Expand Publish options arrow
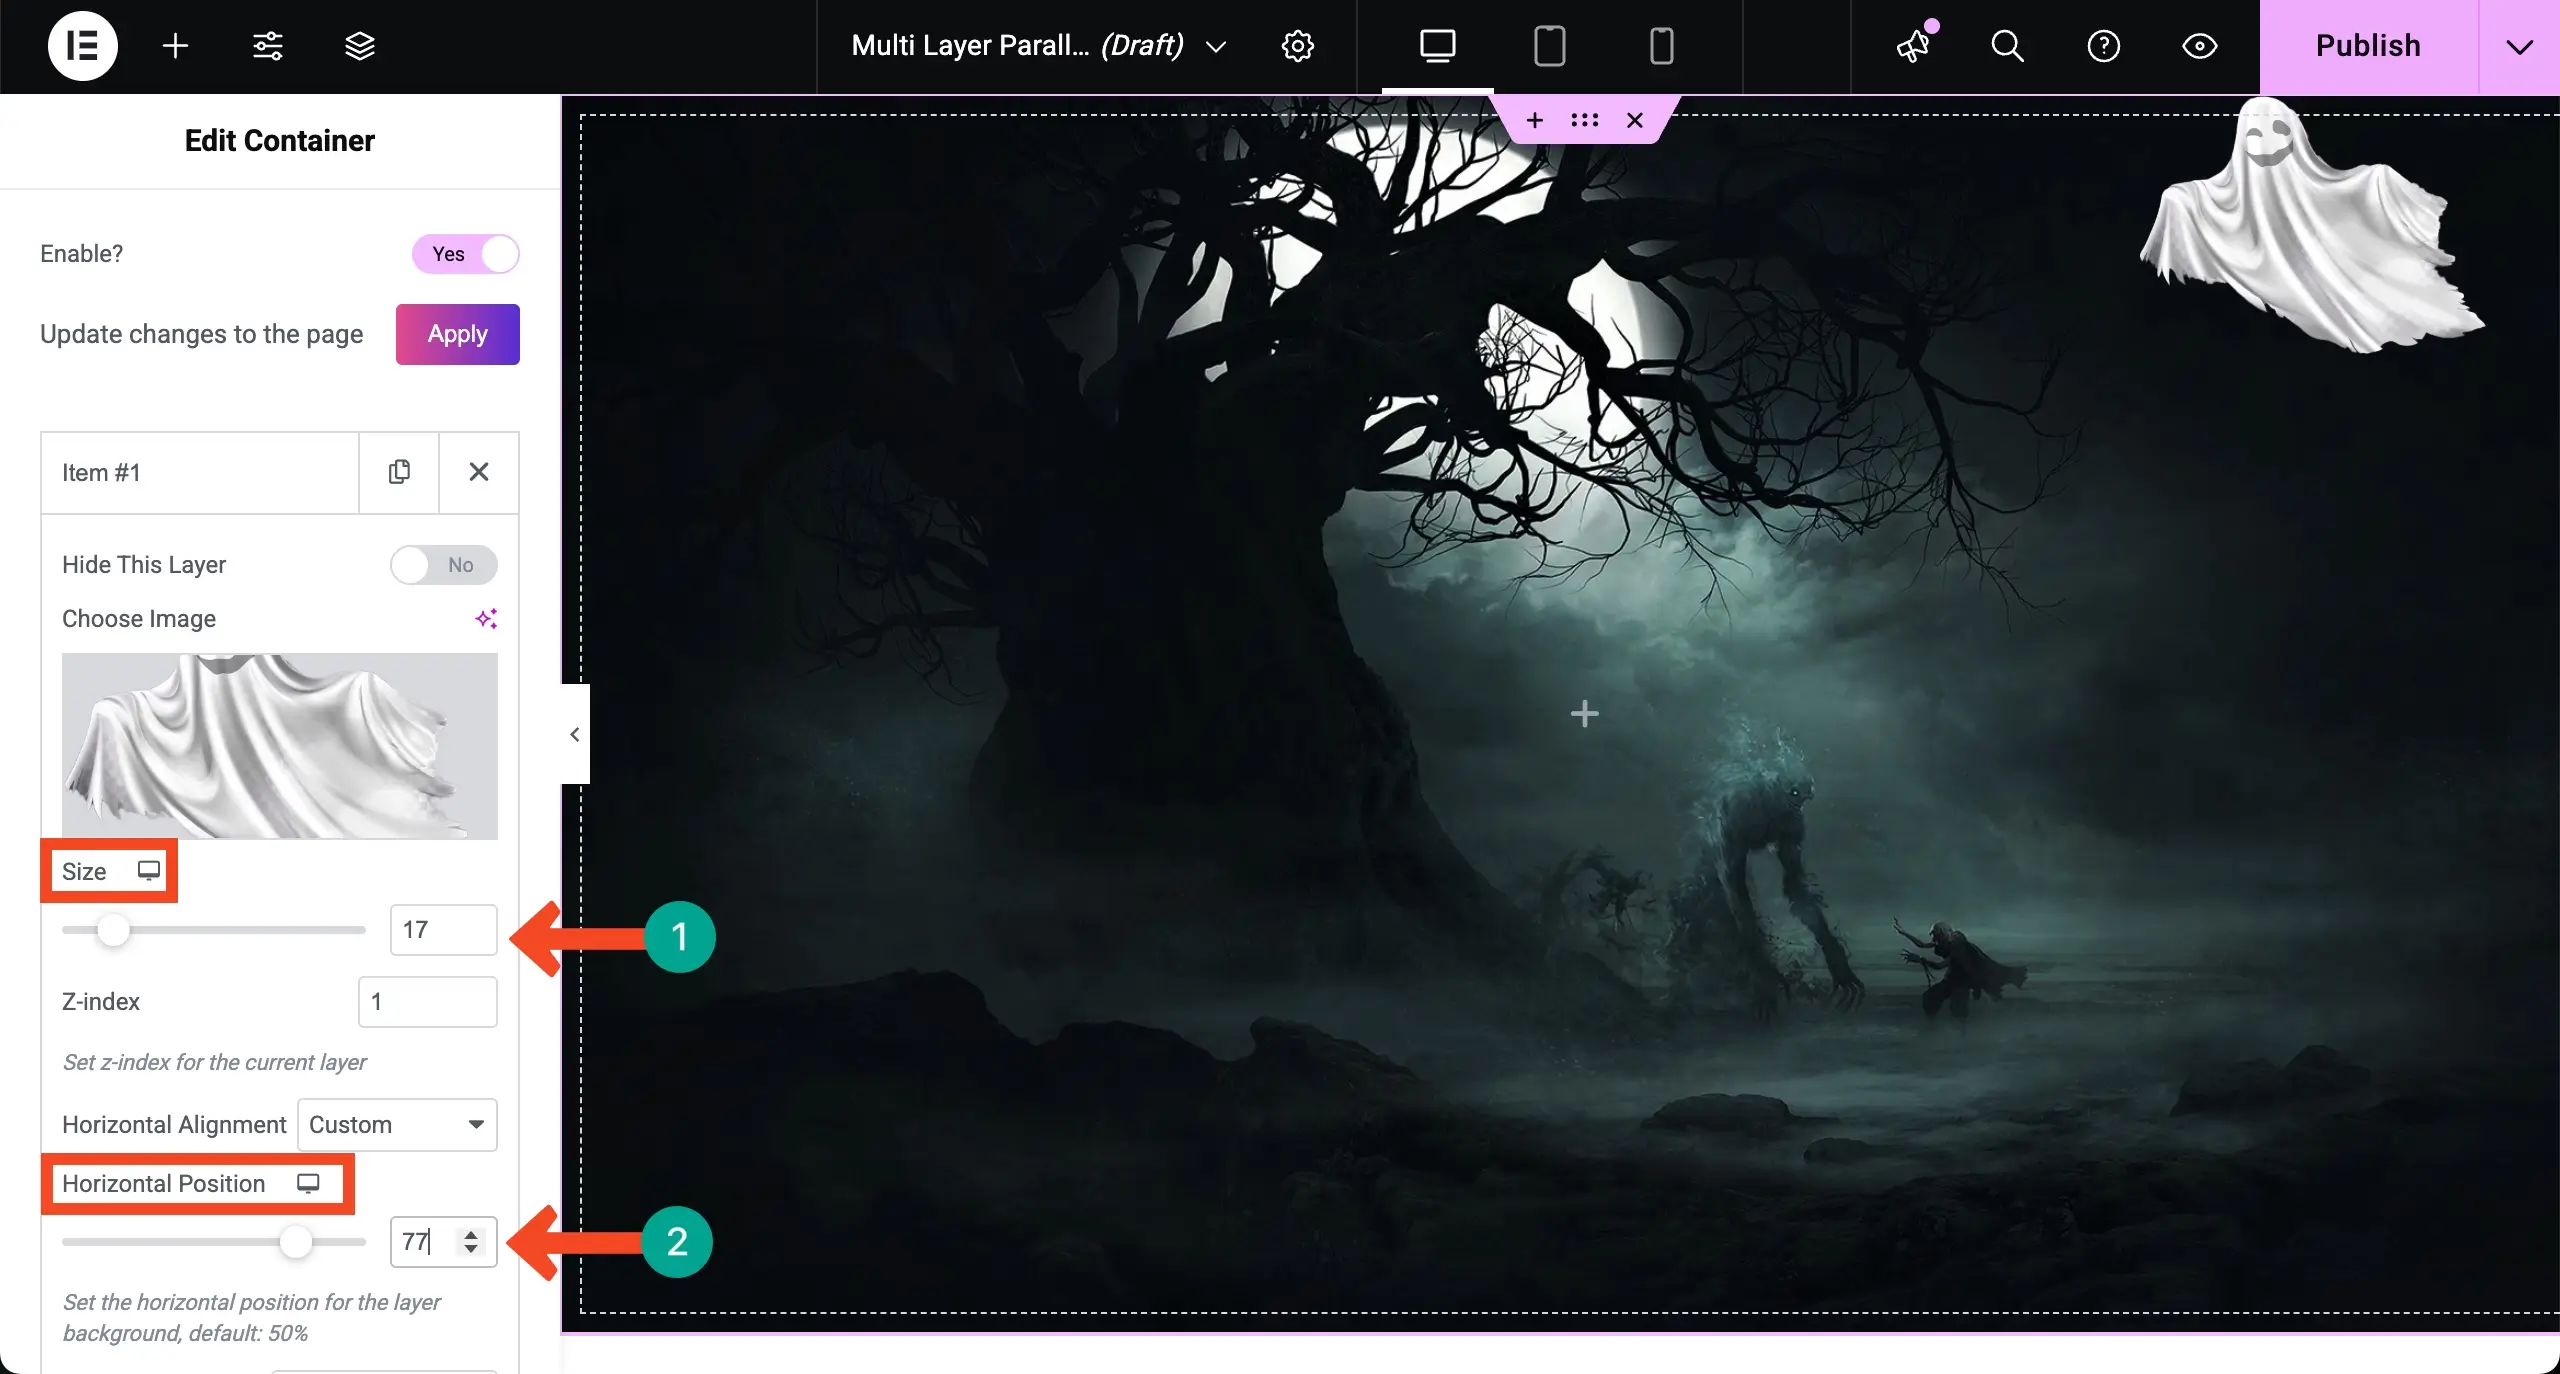 tap(2519, 47)
